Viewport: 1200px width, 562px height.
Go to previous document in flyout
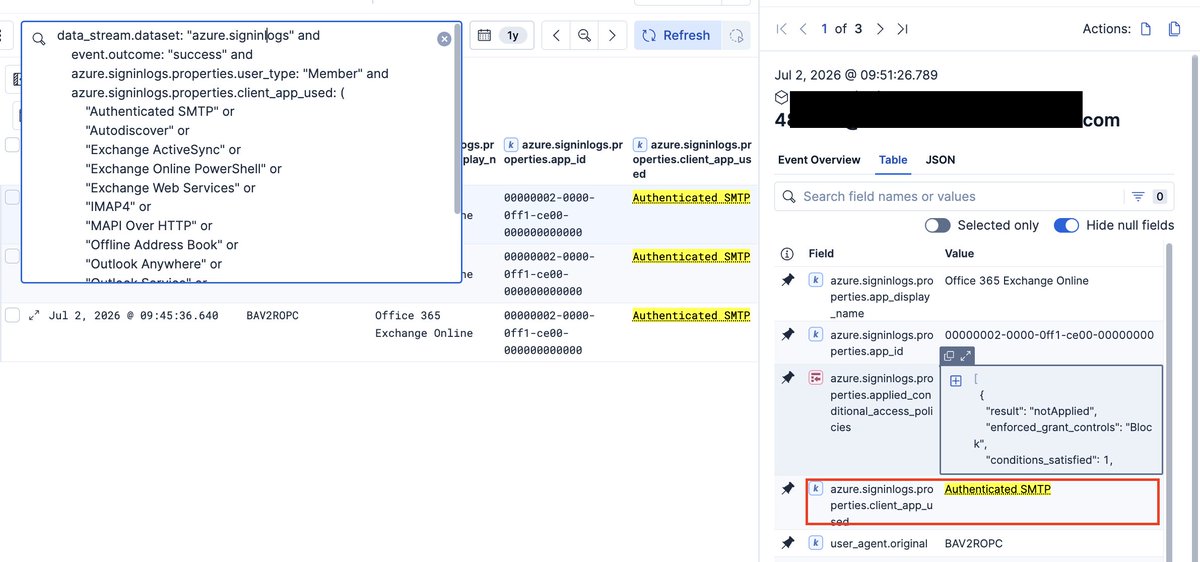[x=804, y=29]
